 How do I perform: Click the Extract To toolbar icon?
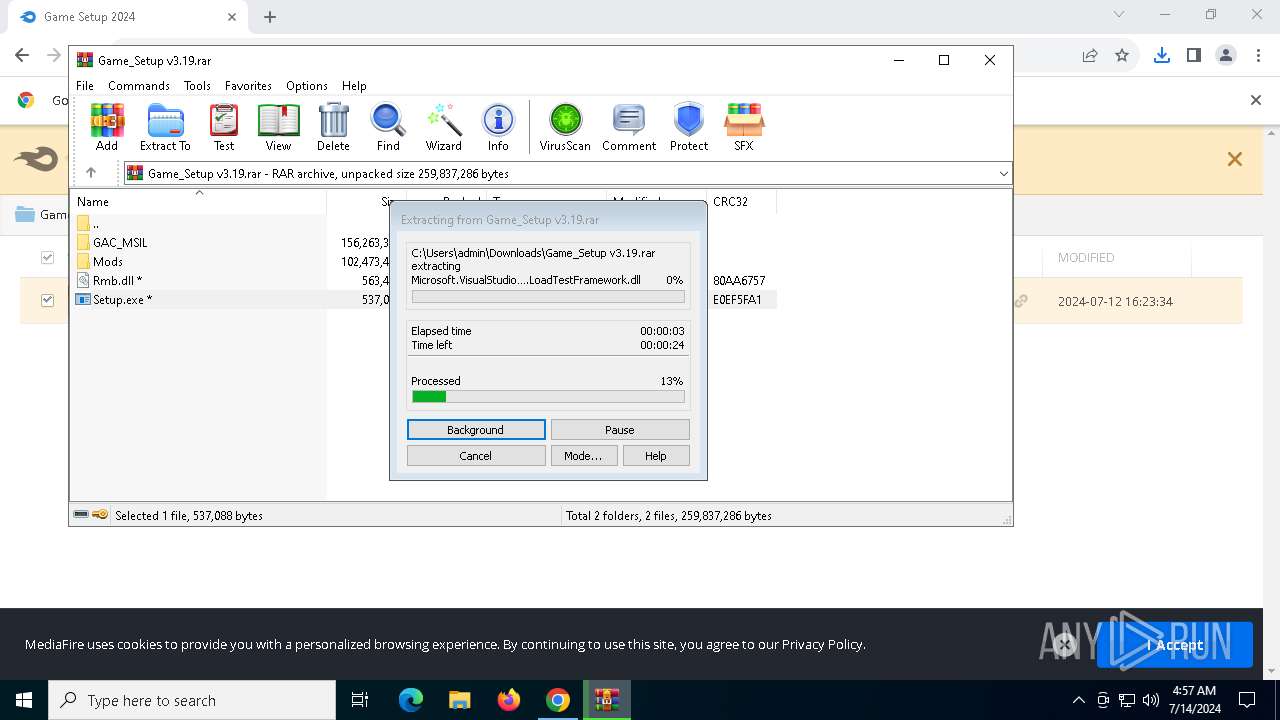pos(165,127)
